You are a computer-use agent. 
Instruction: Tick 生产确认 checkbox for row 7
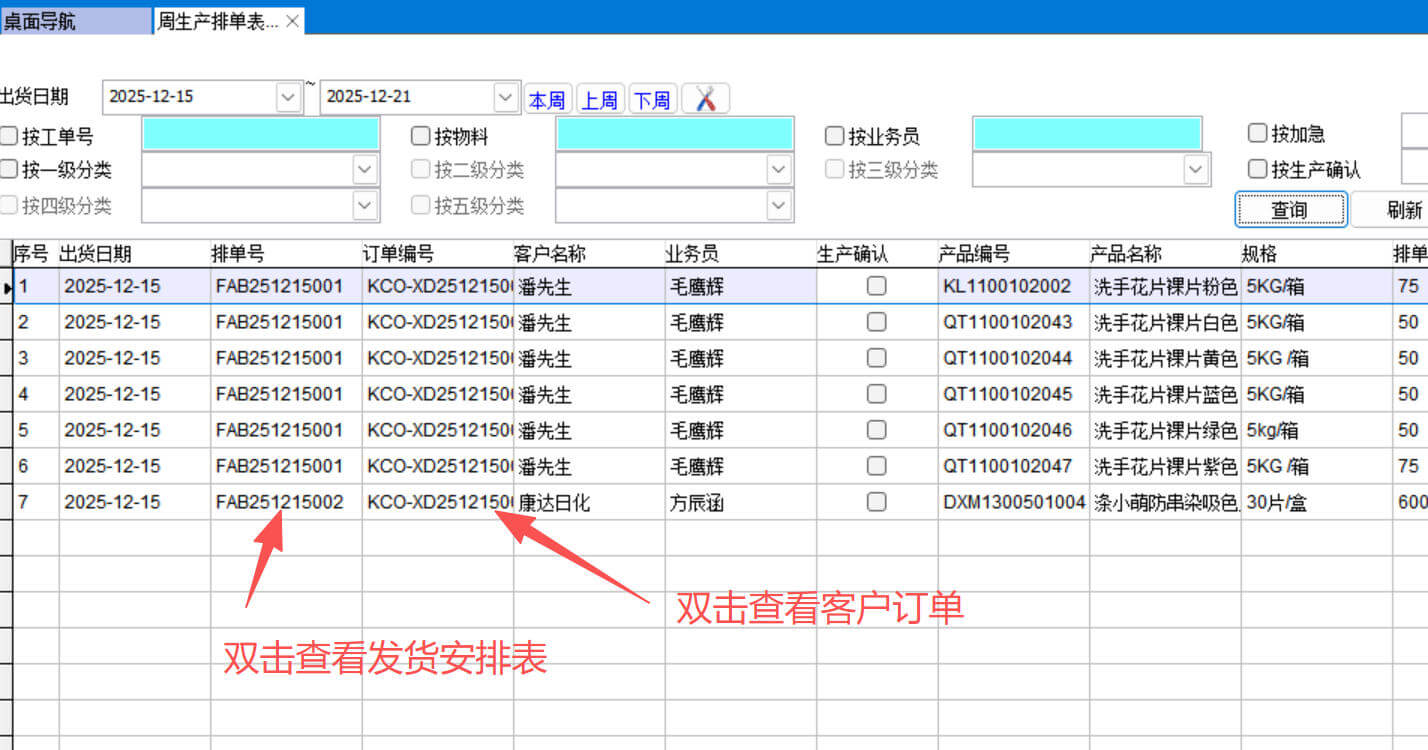coord(876,502)
